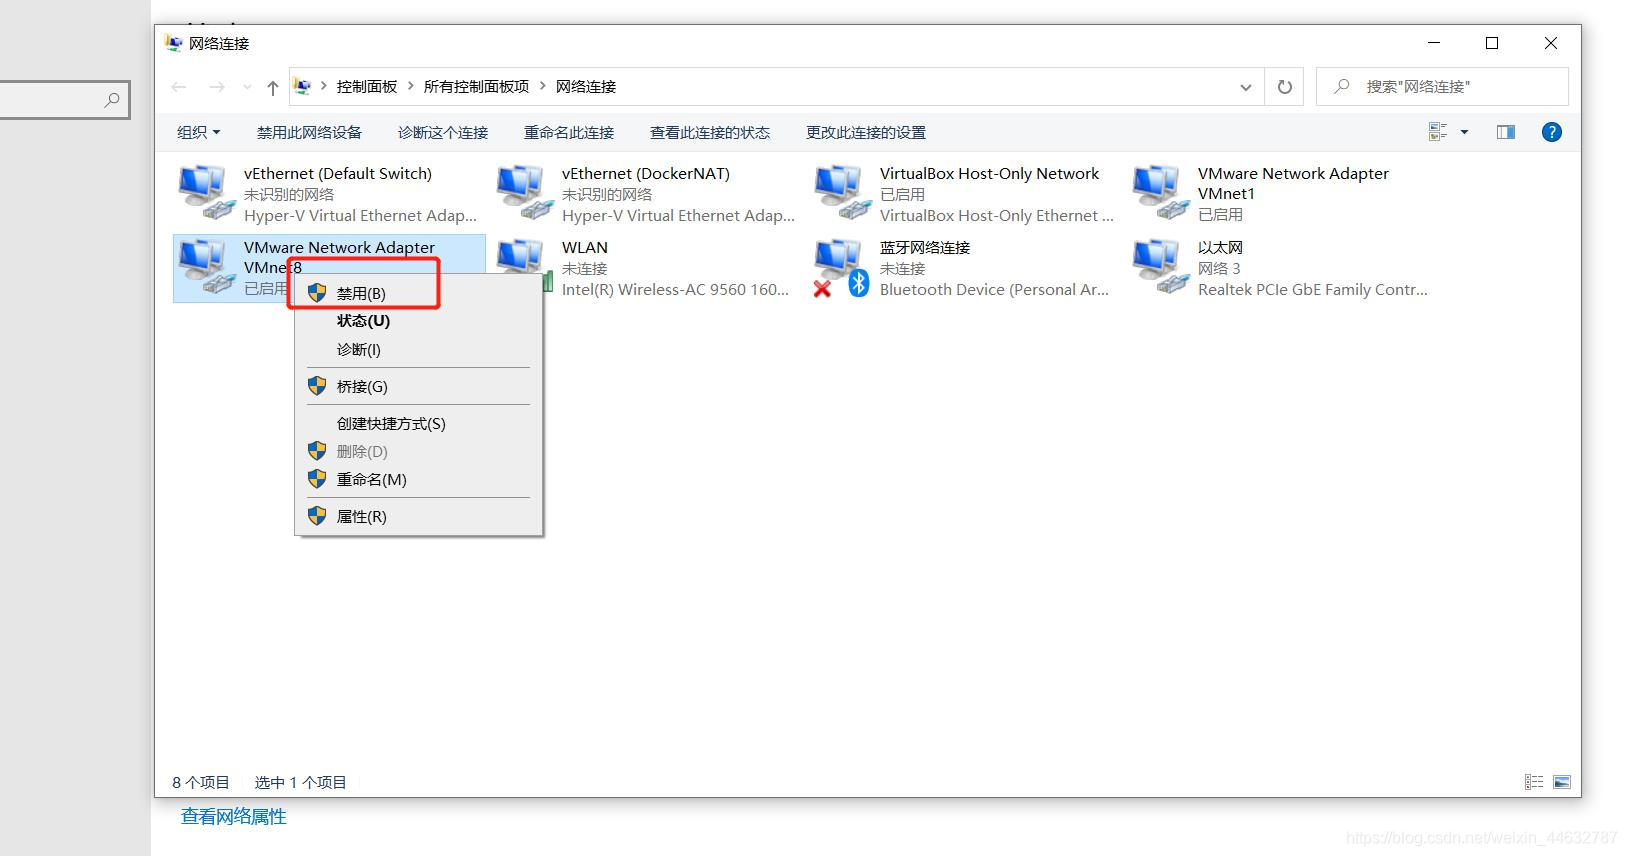
Task: Select the WLAN connection name
Action: 585,247
